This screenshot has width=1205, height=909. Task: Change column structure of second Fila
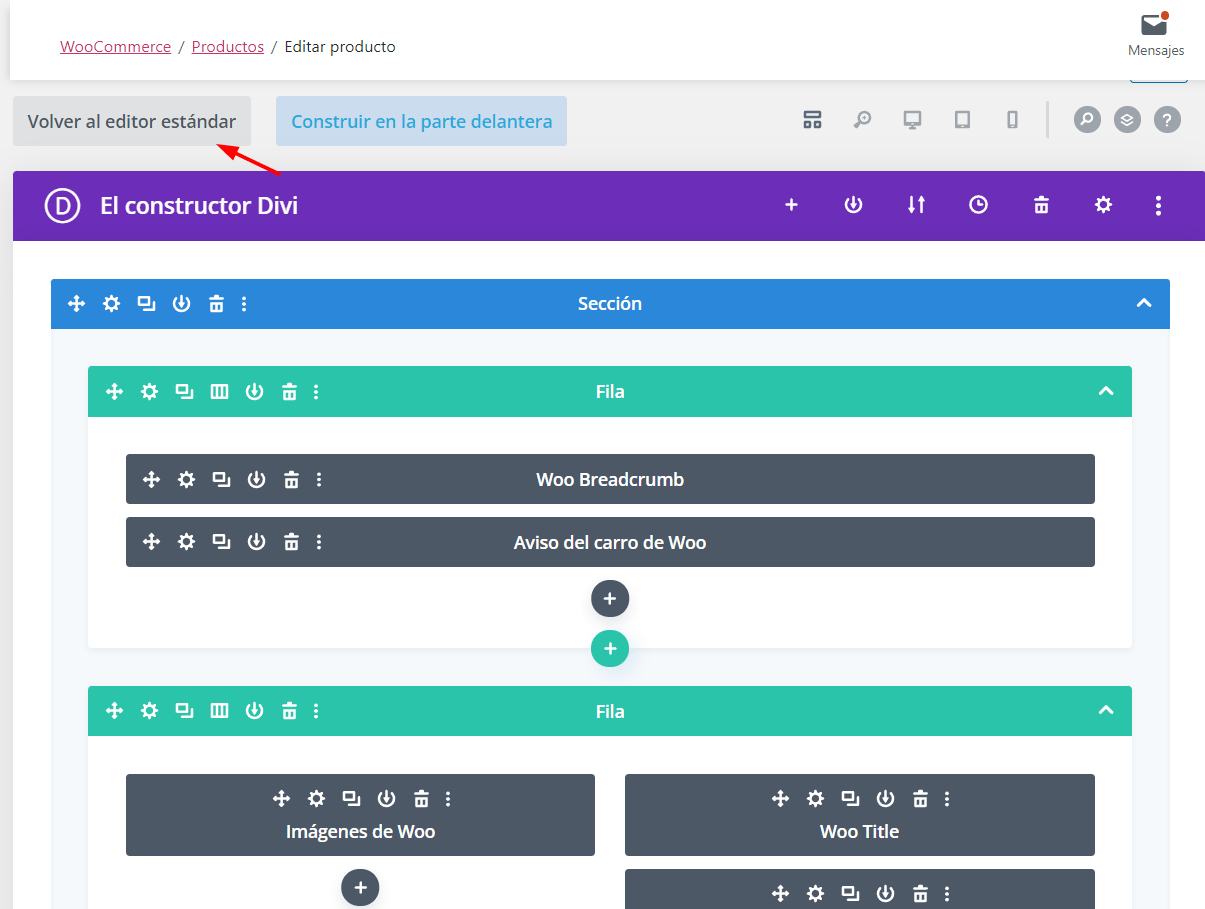click(219, 711)
